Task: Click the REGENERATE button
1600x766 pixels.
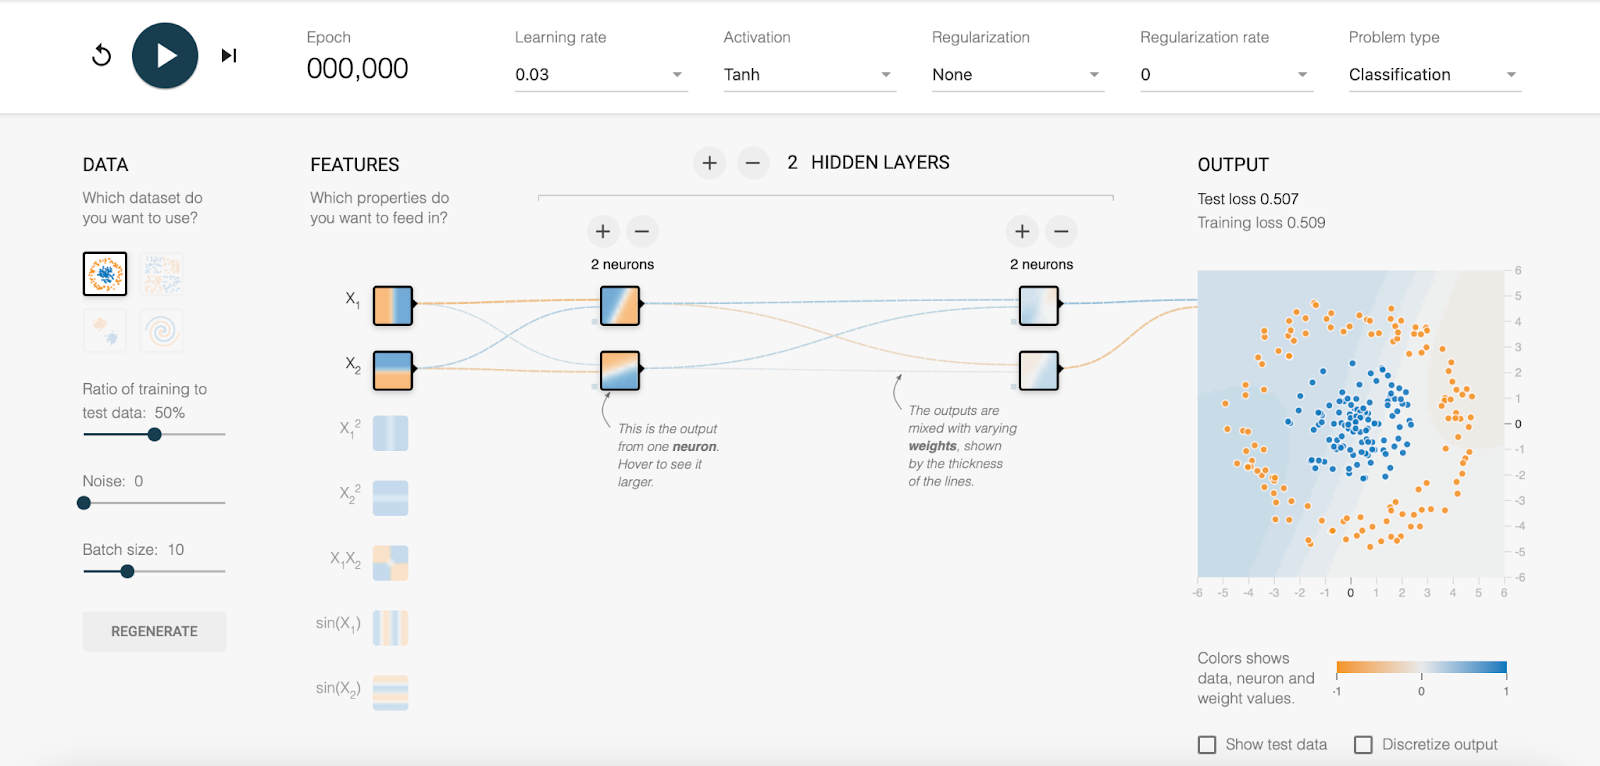Action: tap(155, 631)
